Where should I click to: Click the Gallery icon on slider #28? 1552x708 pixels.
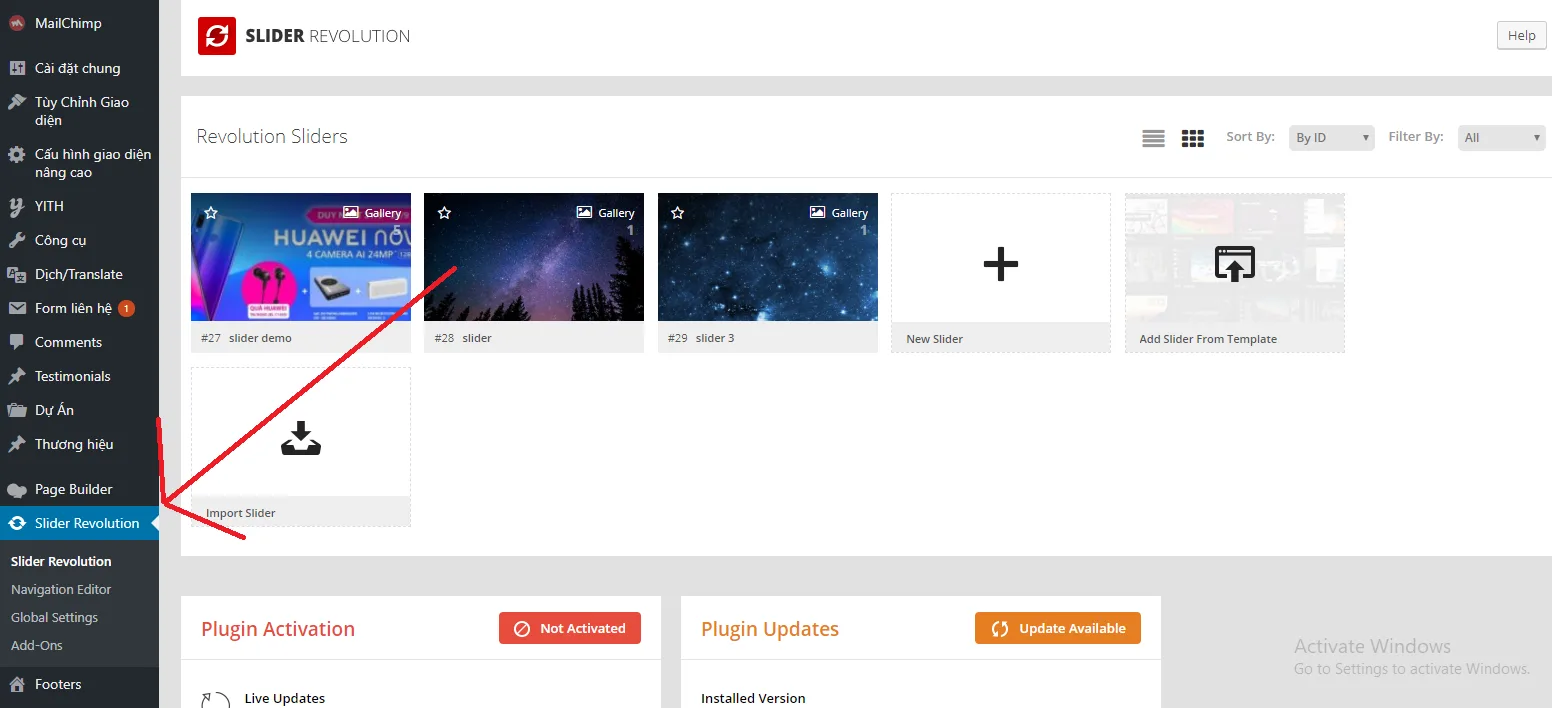585,213
